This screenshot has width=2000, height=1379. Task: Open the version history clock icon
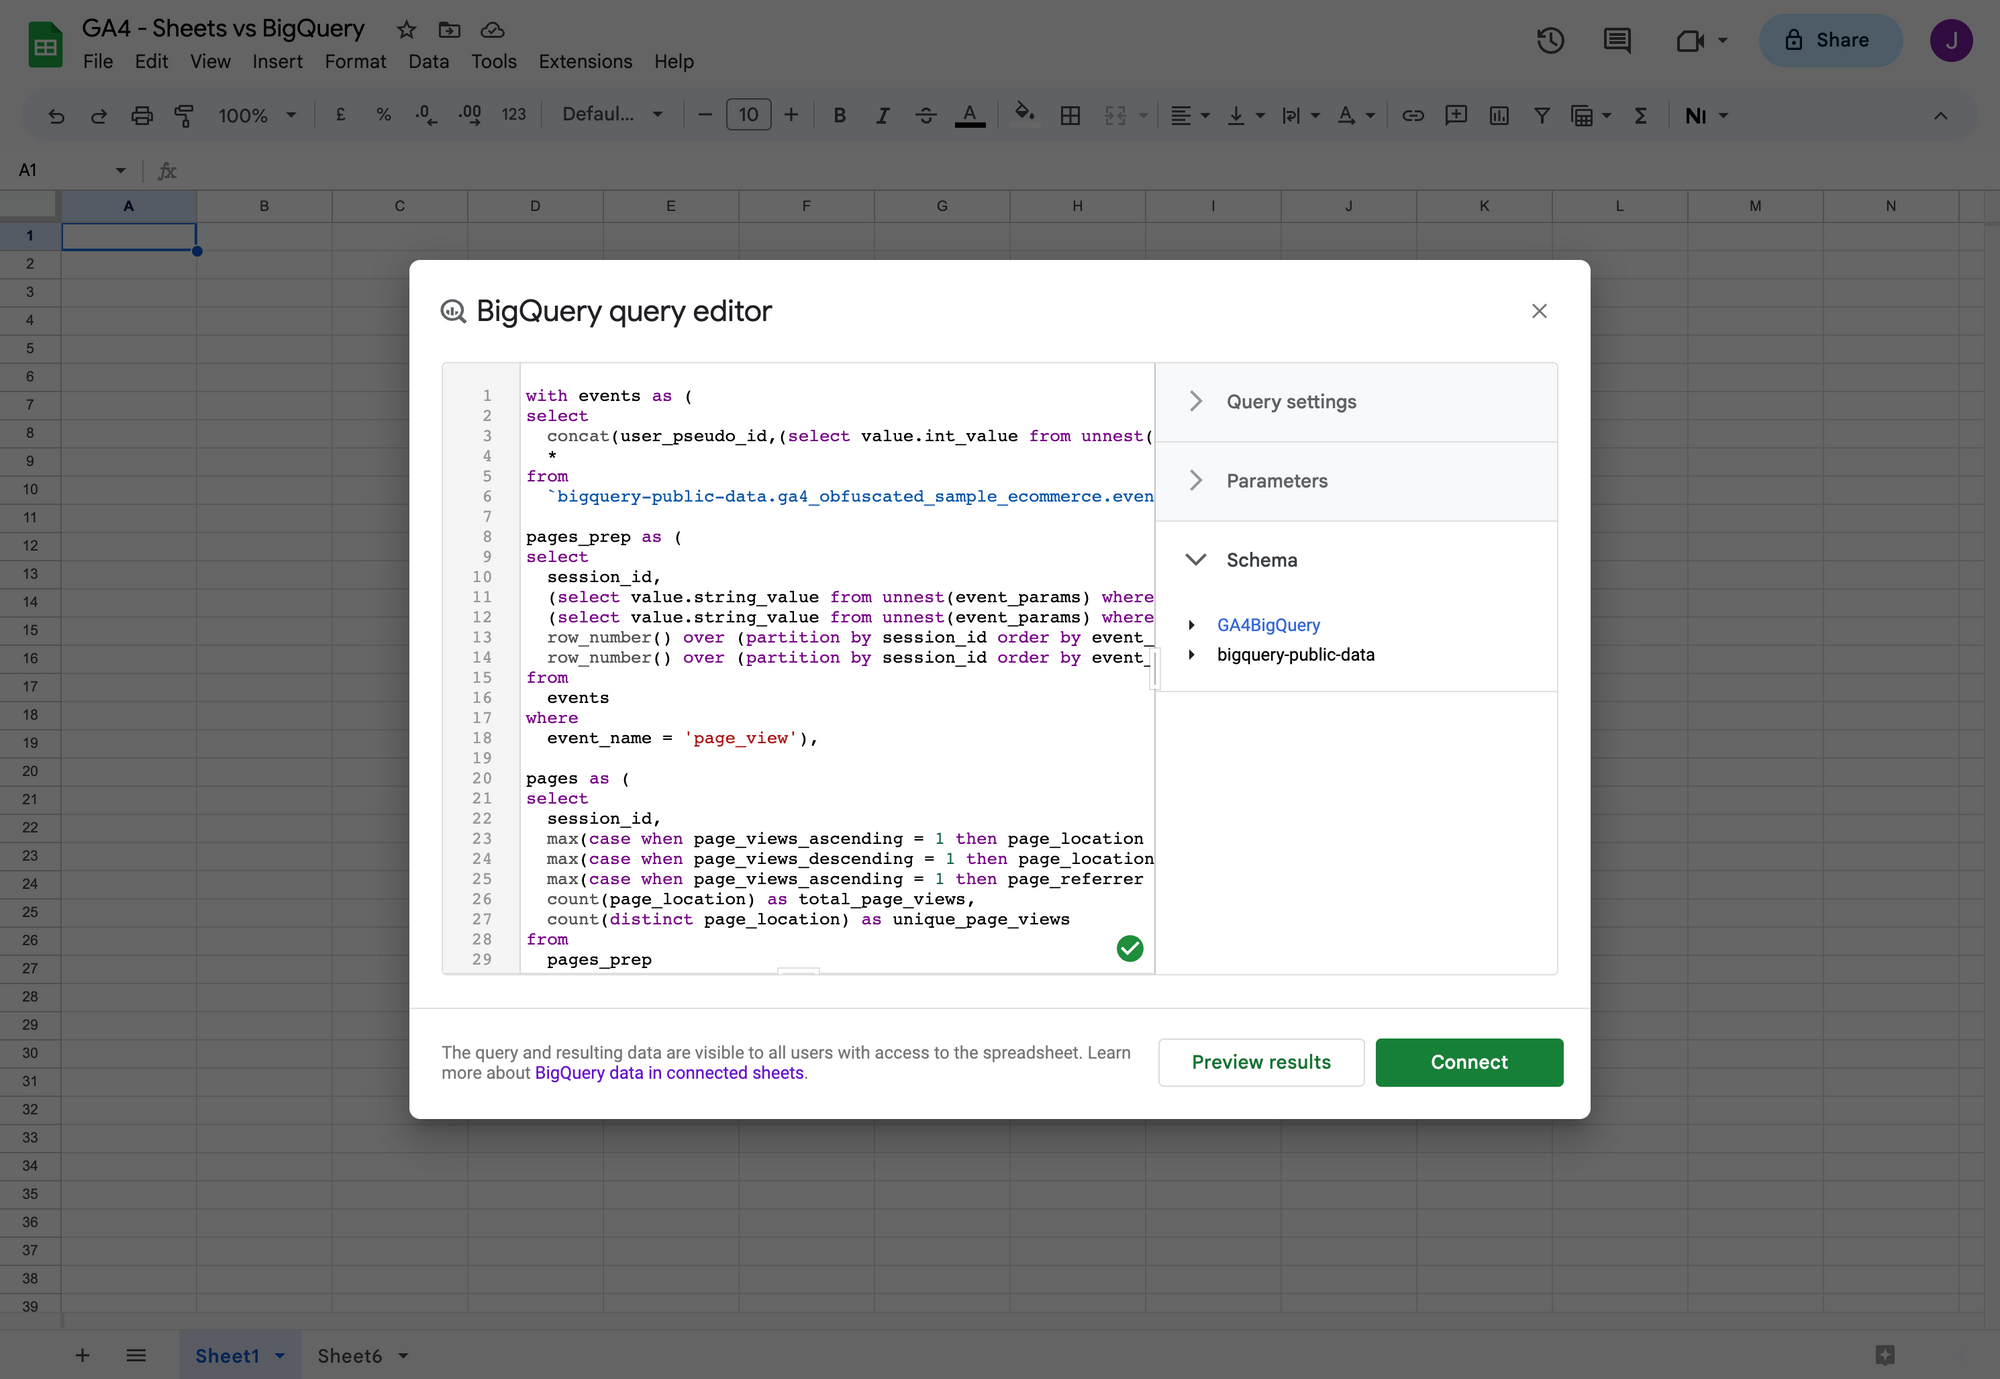pyautogui.click(x=1550, y=40)
